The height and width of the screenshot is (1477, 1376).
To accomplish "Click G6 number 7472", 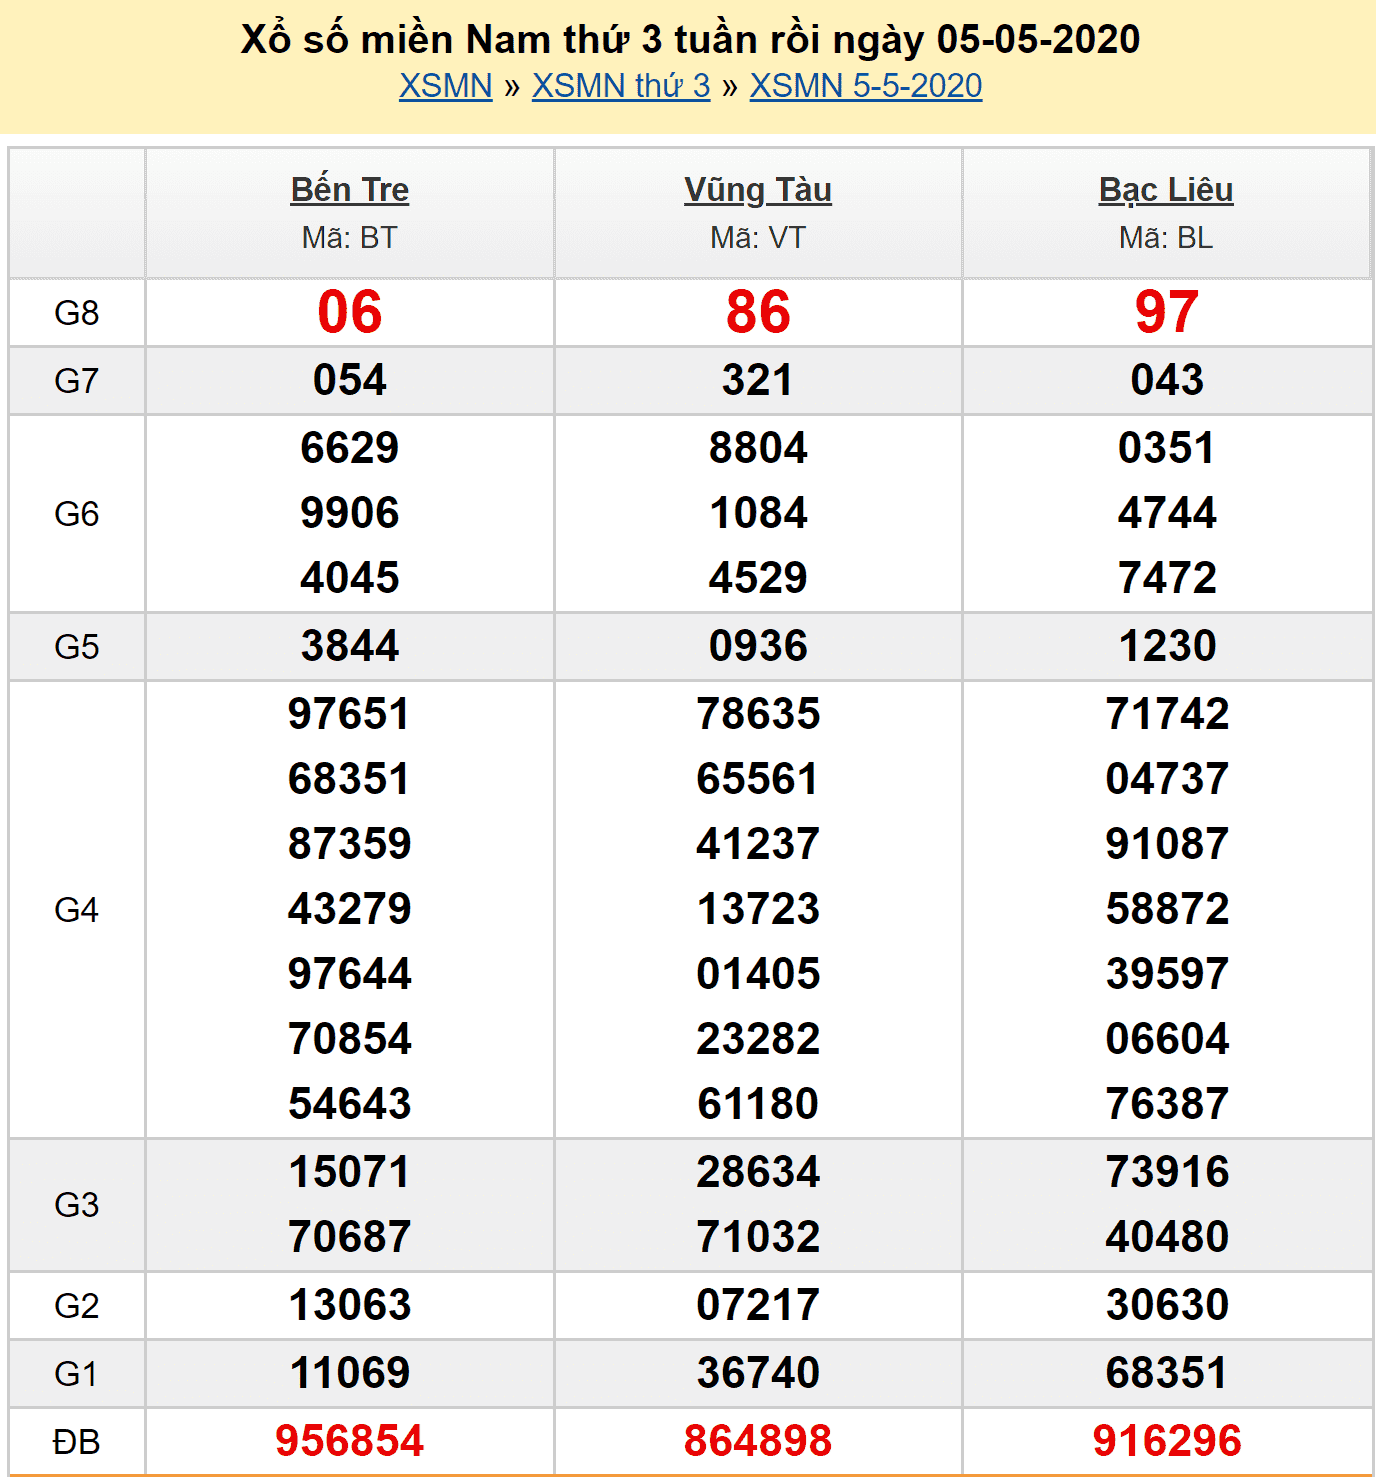I will tap(1167, 578).
